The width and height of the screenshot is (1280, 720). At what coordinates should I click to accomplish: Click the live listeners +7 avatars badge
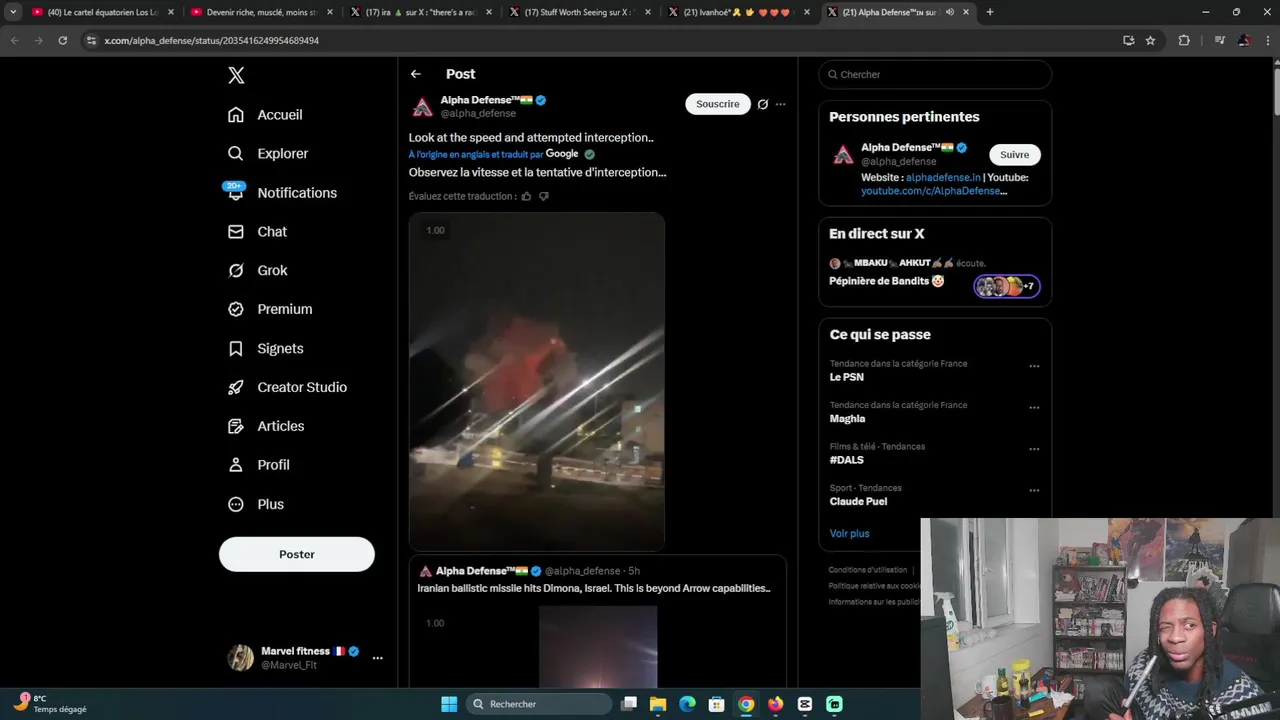1007,286
